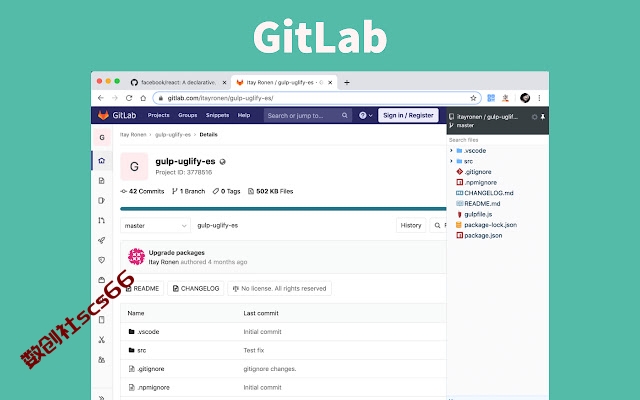This screenshot has width=640, height=400.
Task: Open the Chrome three-dot menu
Action: tap(539, 98)
